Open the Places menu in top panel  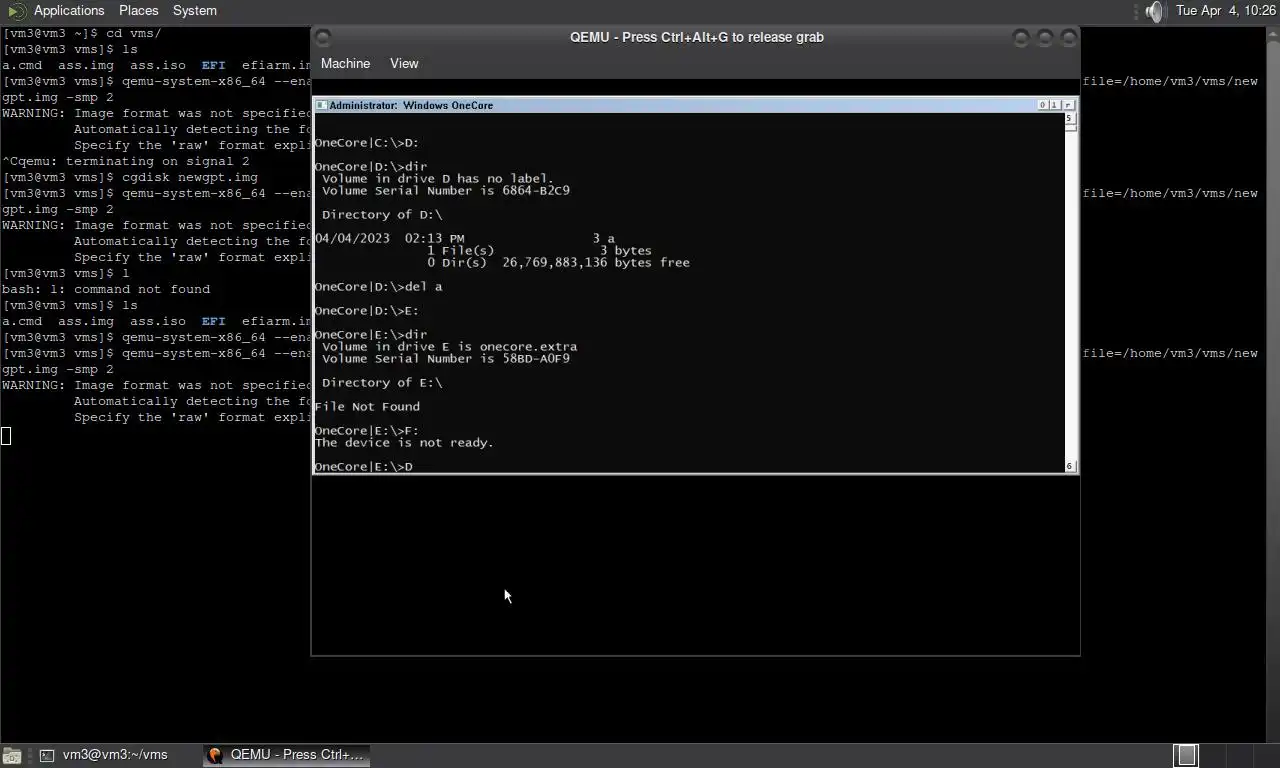[x=138, y=10]
